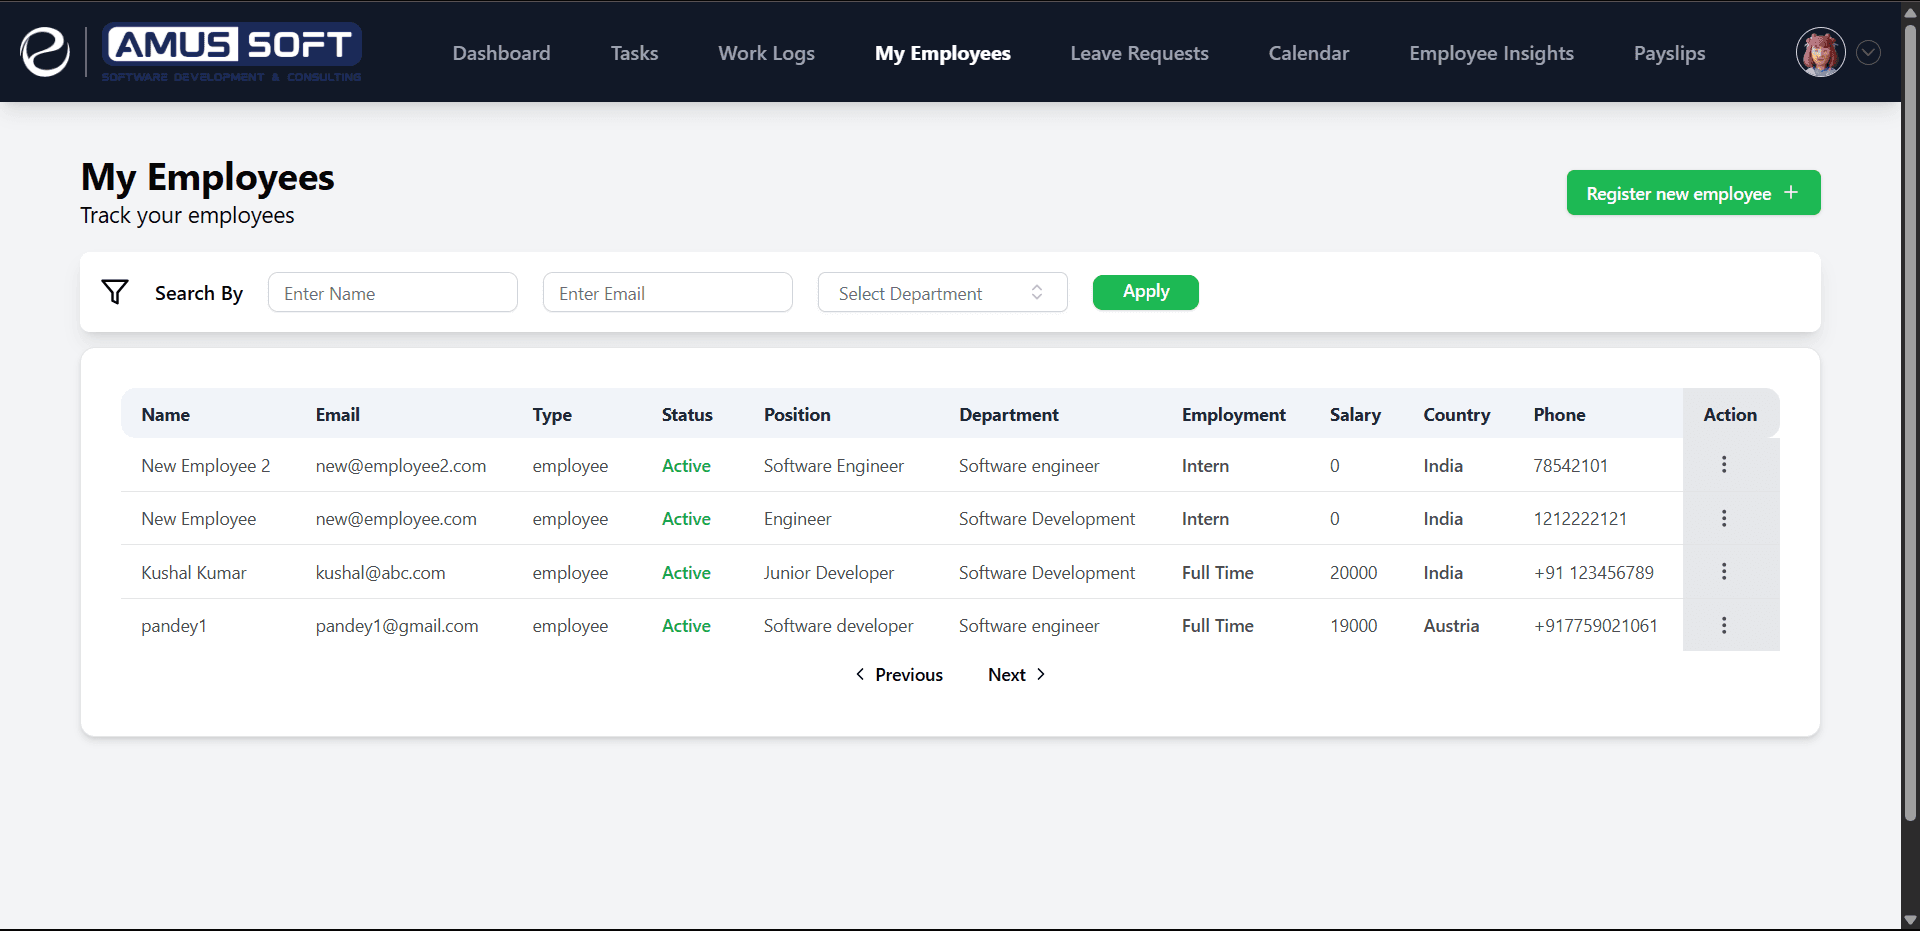Open the user profile avatar

pos(1820,52)
